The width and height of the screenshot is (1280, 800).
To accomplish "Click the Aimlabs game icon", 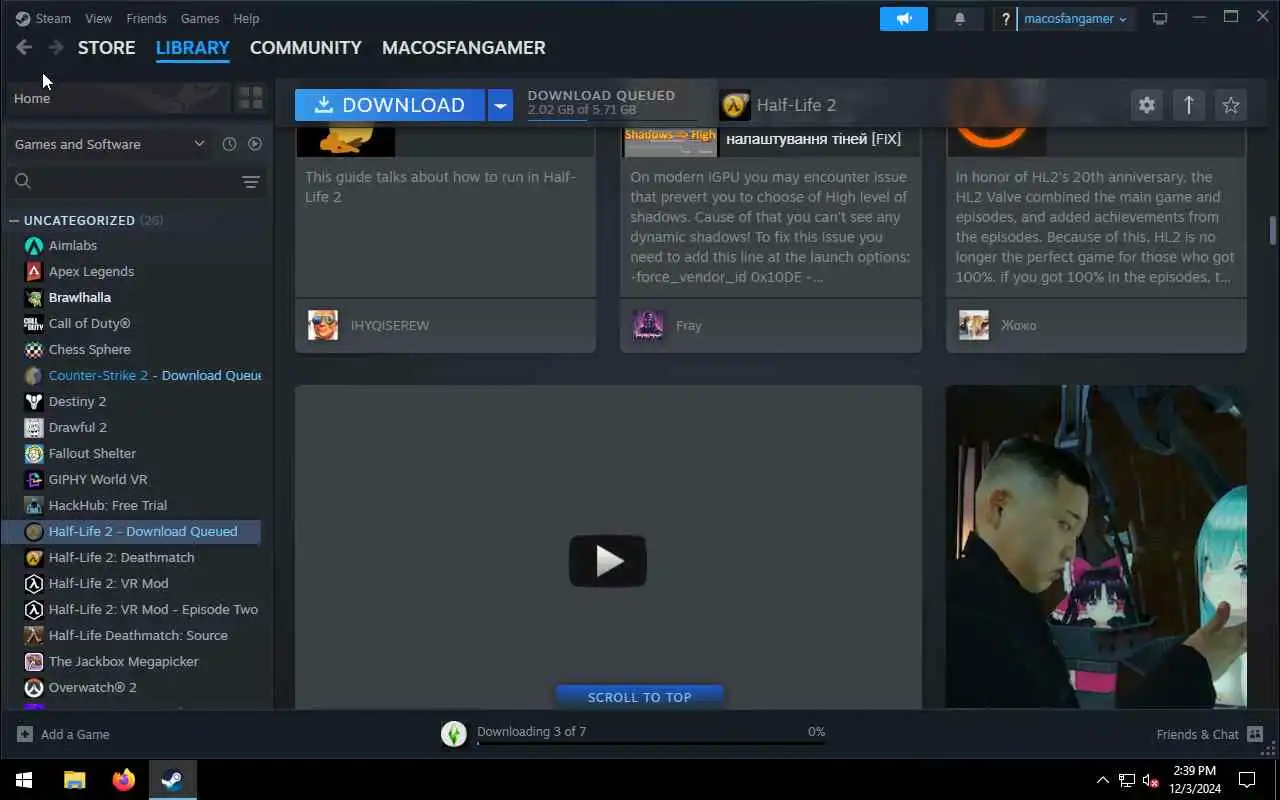I will (x=34, y=245).
